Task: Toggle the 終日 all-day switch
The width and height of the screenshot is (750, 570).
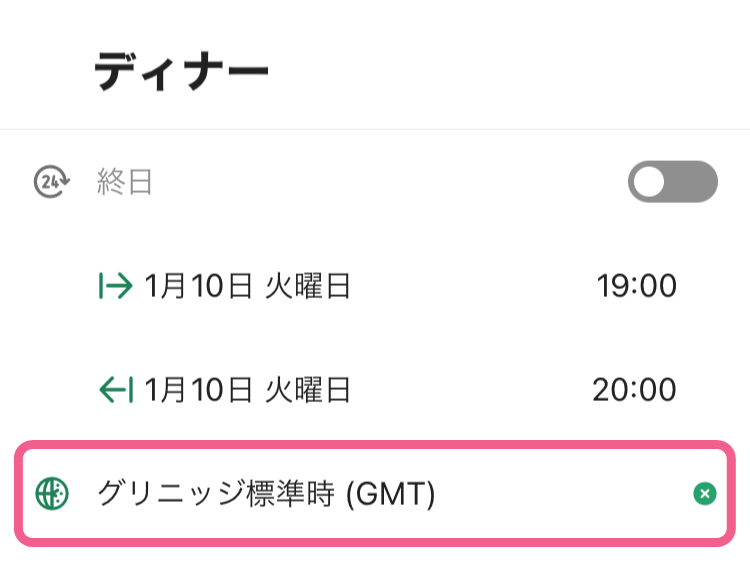Action: (x=673, y=182)
